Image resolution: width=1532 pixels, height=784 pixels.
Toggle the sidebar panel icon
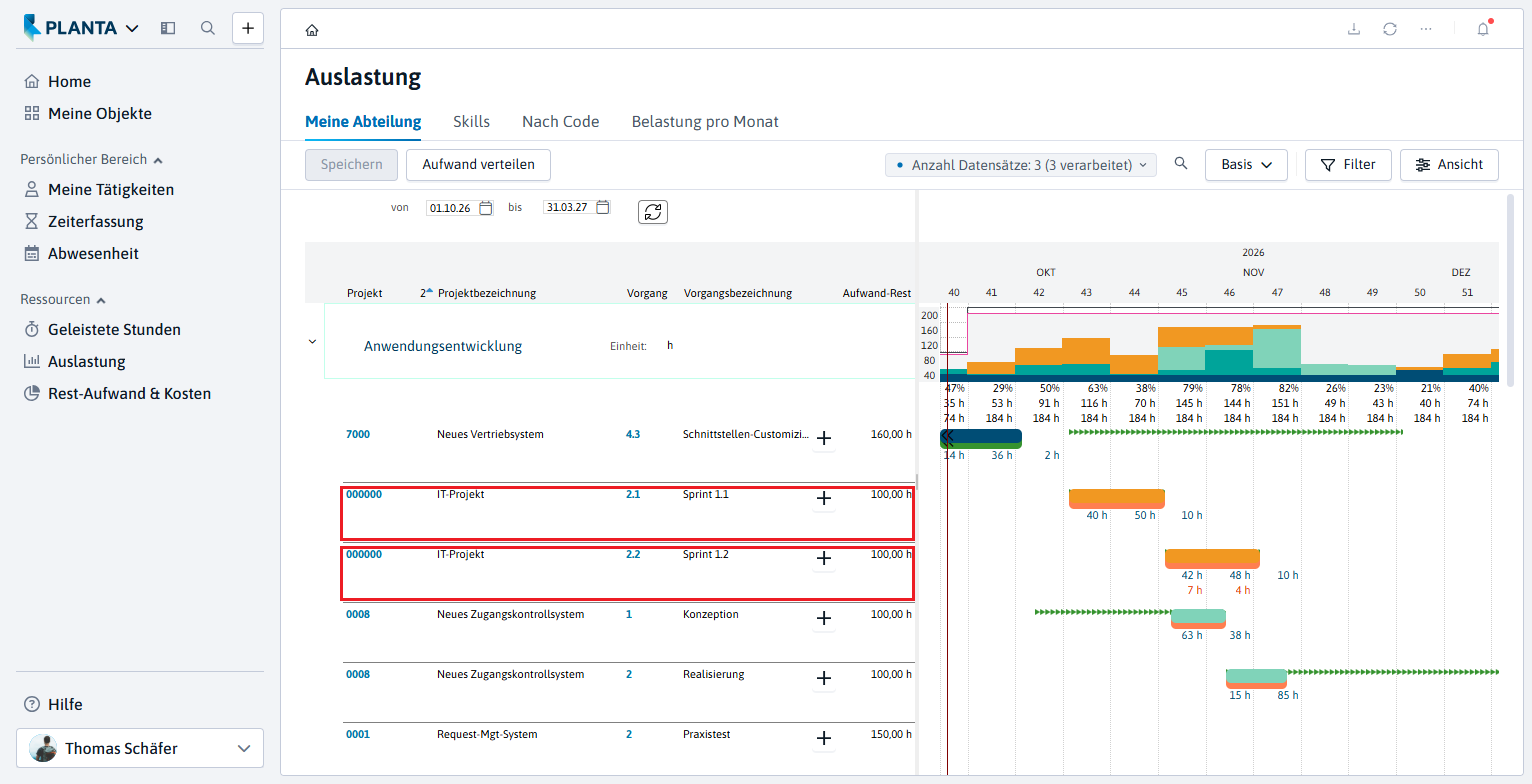coord(168,28)
